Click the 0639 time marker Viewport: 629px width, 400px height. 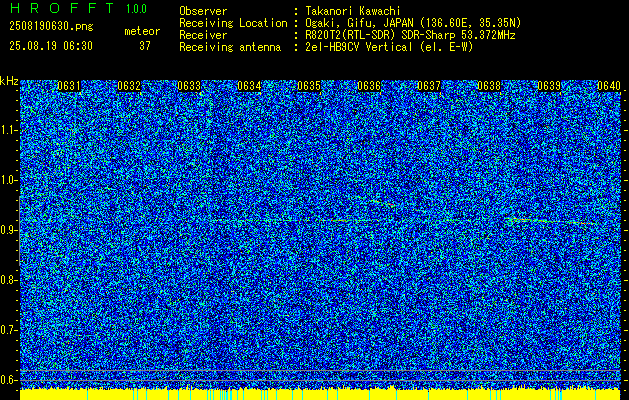549,86
